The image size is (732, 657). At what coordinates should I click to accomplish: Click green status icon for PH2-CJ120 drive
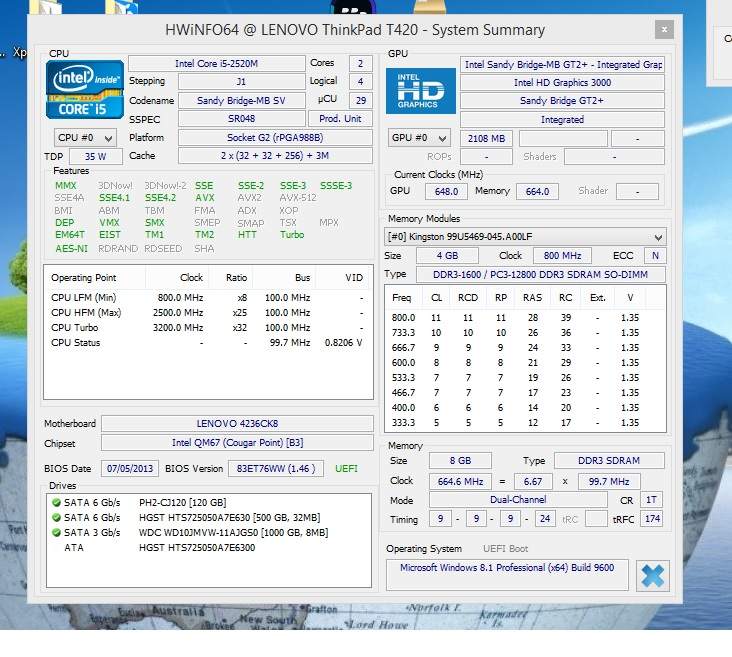(56, 502)
